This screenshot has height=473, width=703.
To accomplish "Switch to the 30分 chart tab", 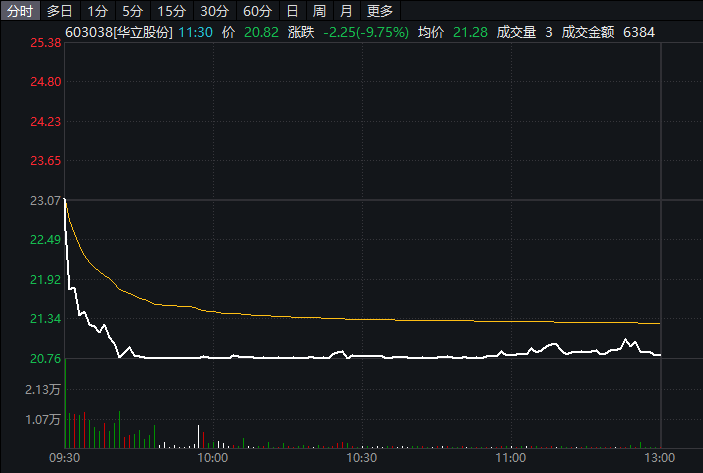I will click(214, 12).
